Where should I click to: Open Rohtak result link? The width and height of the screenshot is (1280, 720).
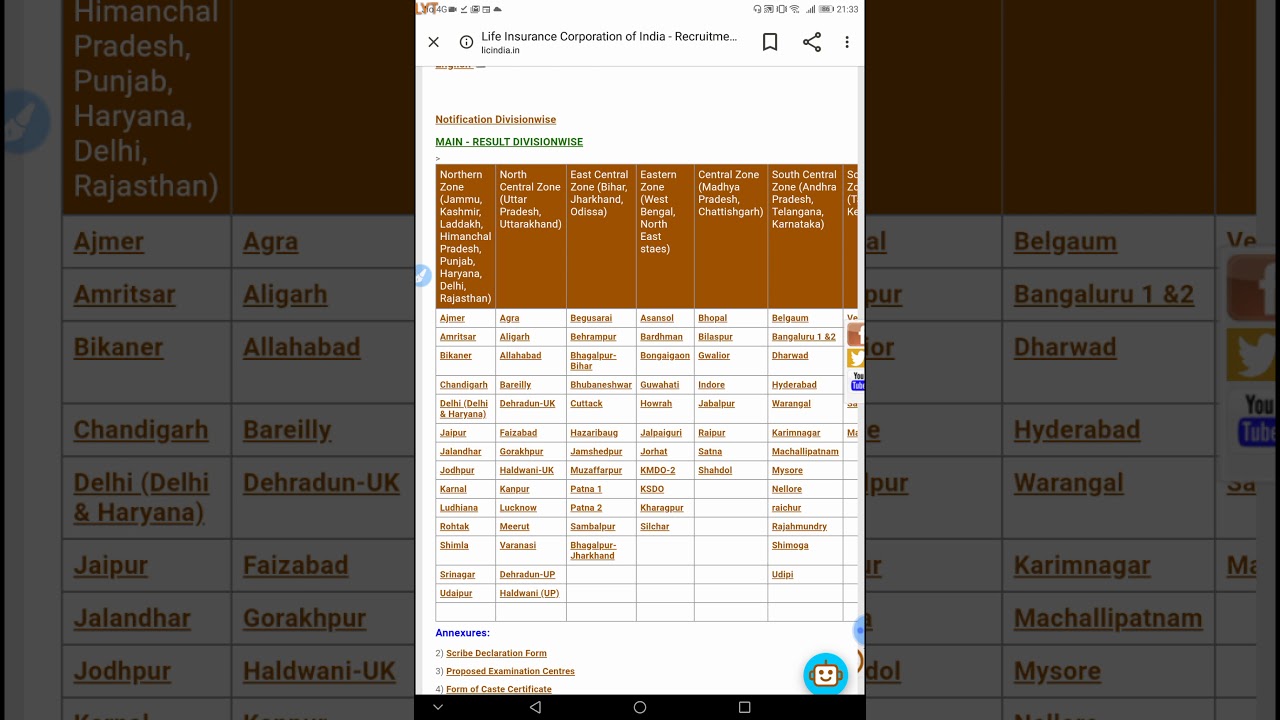pos(455,527)
